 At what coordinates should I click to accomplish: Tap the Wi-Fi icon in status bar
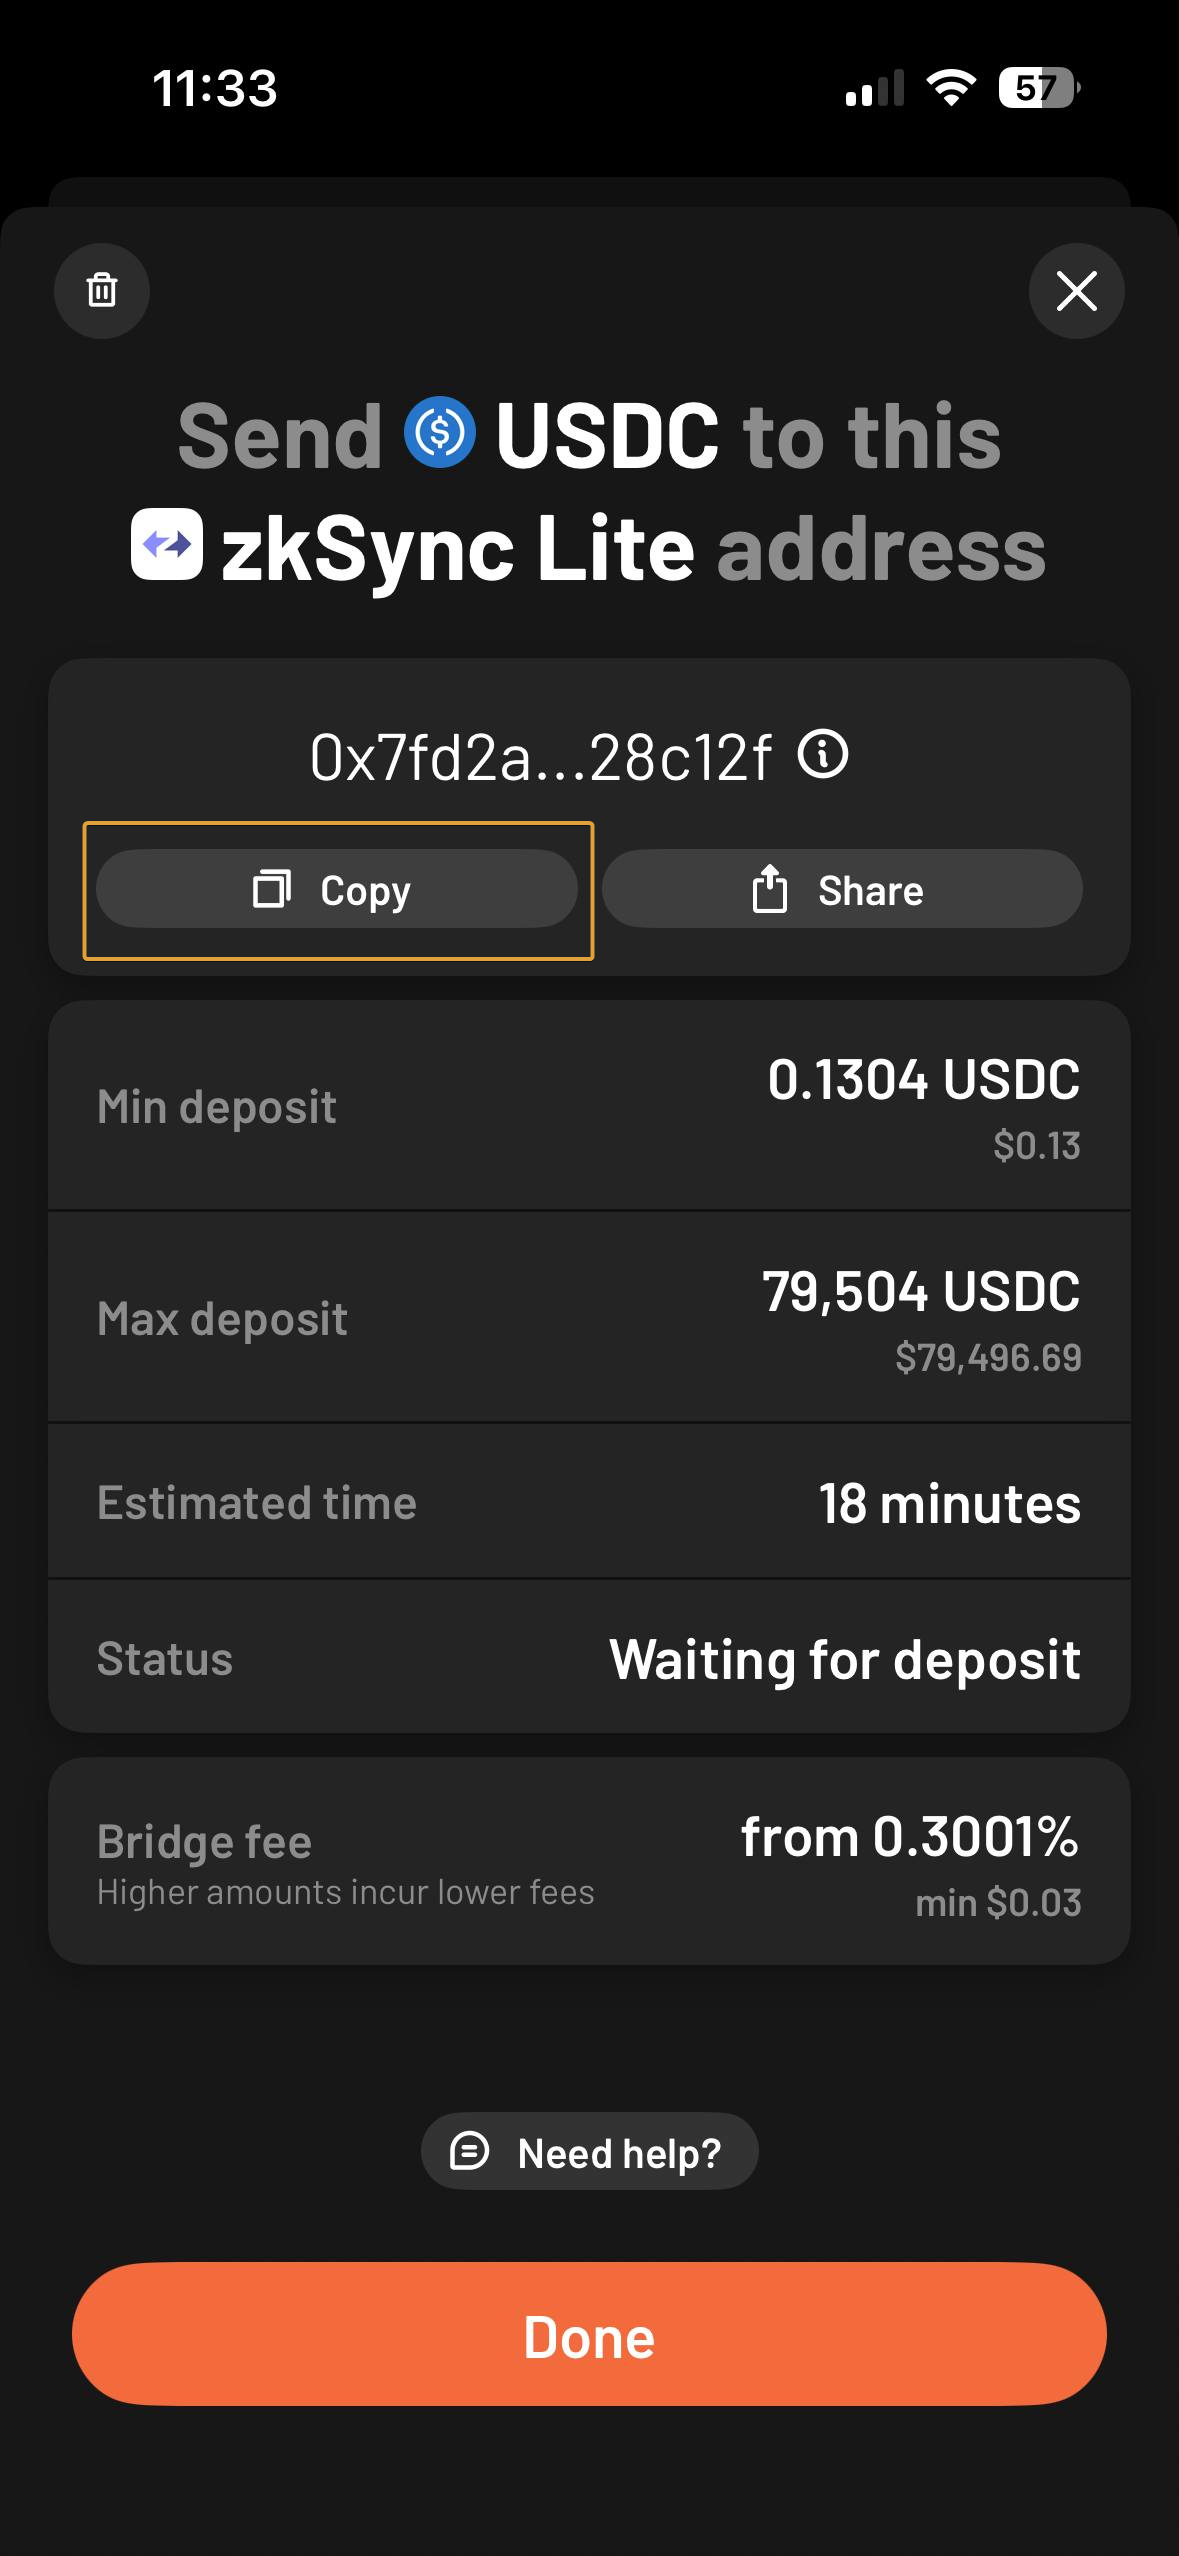point(951,88)
